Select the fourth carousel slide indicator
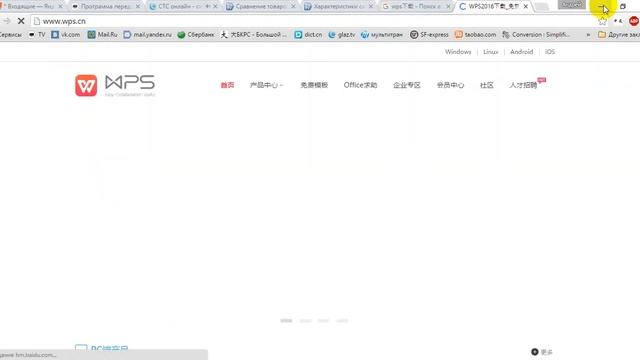The height and width of the screenshot is (360, 640). coord(342,320)
